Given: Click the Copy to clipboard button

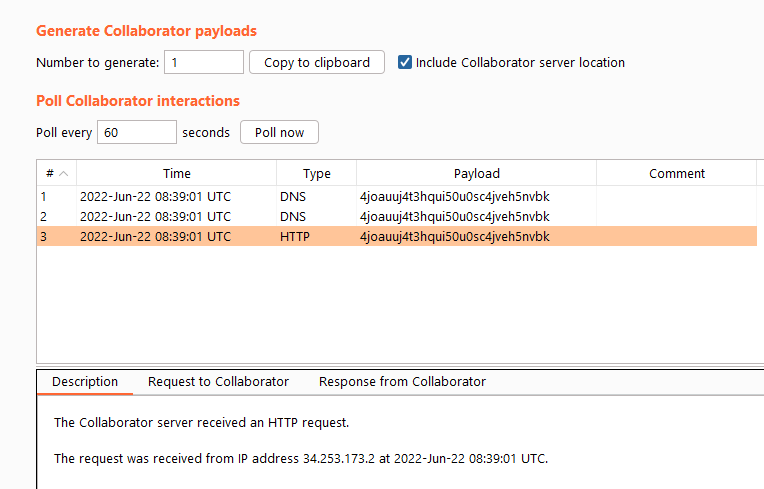Looking at the screenshot, I should tap(317, 62).
